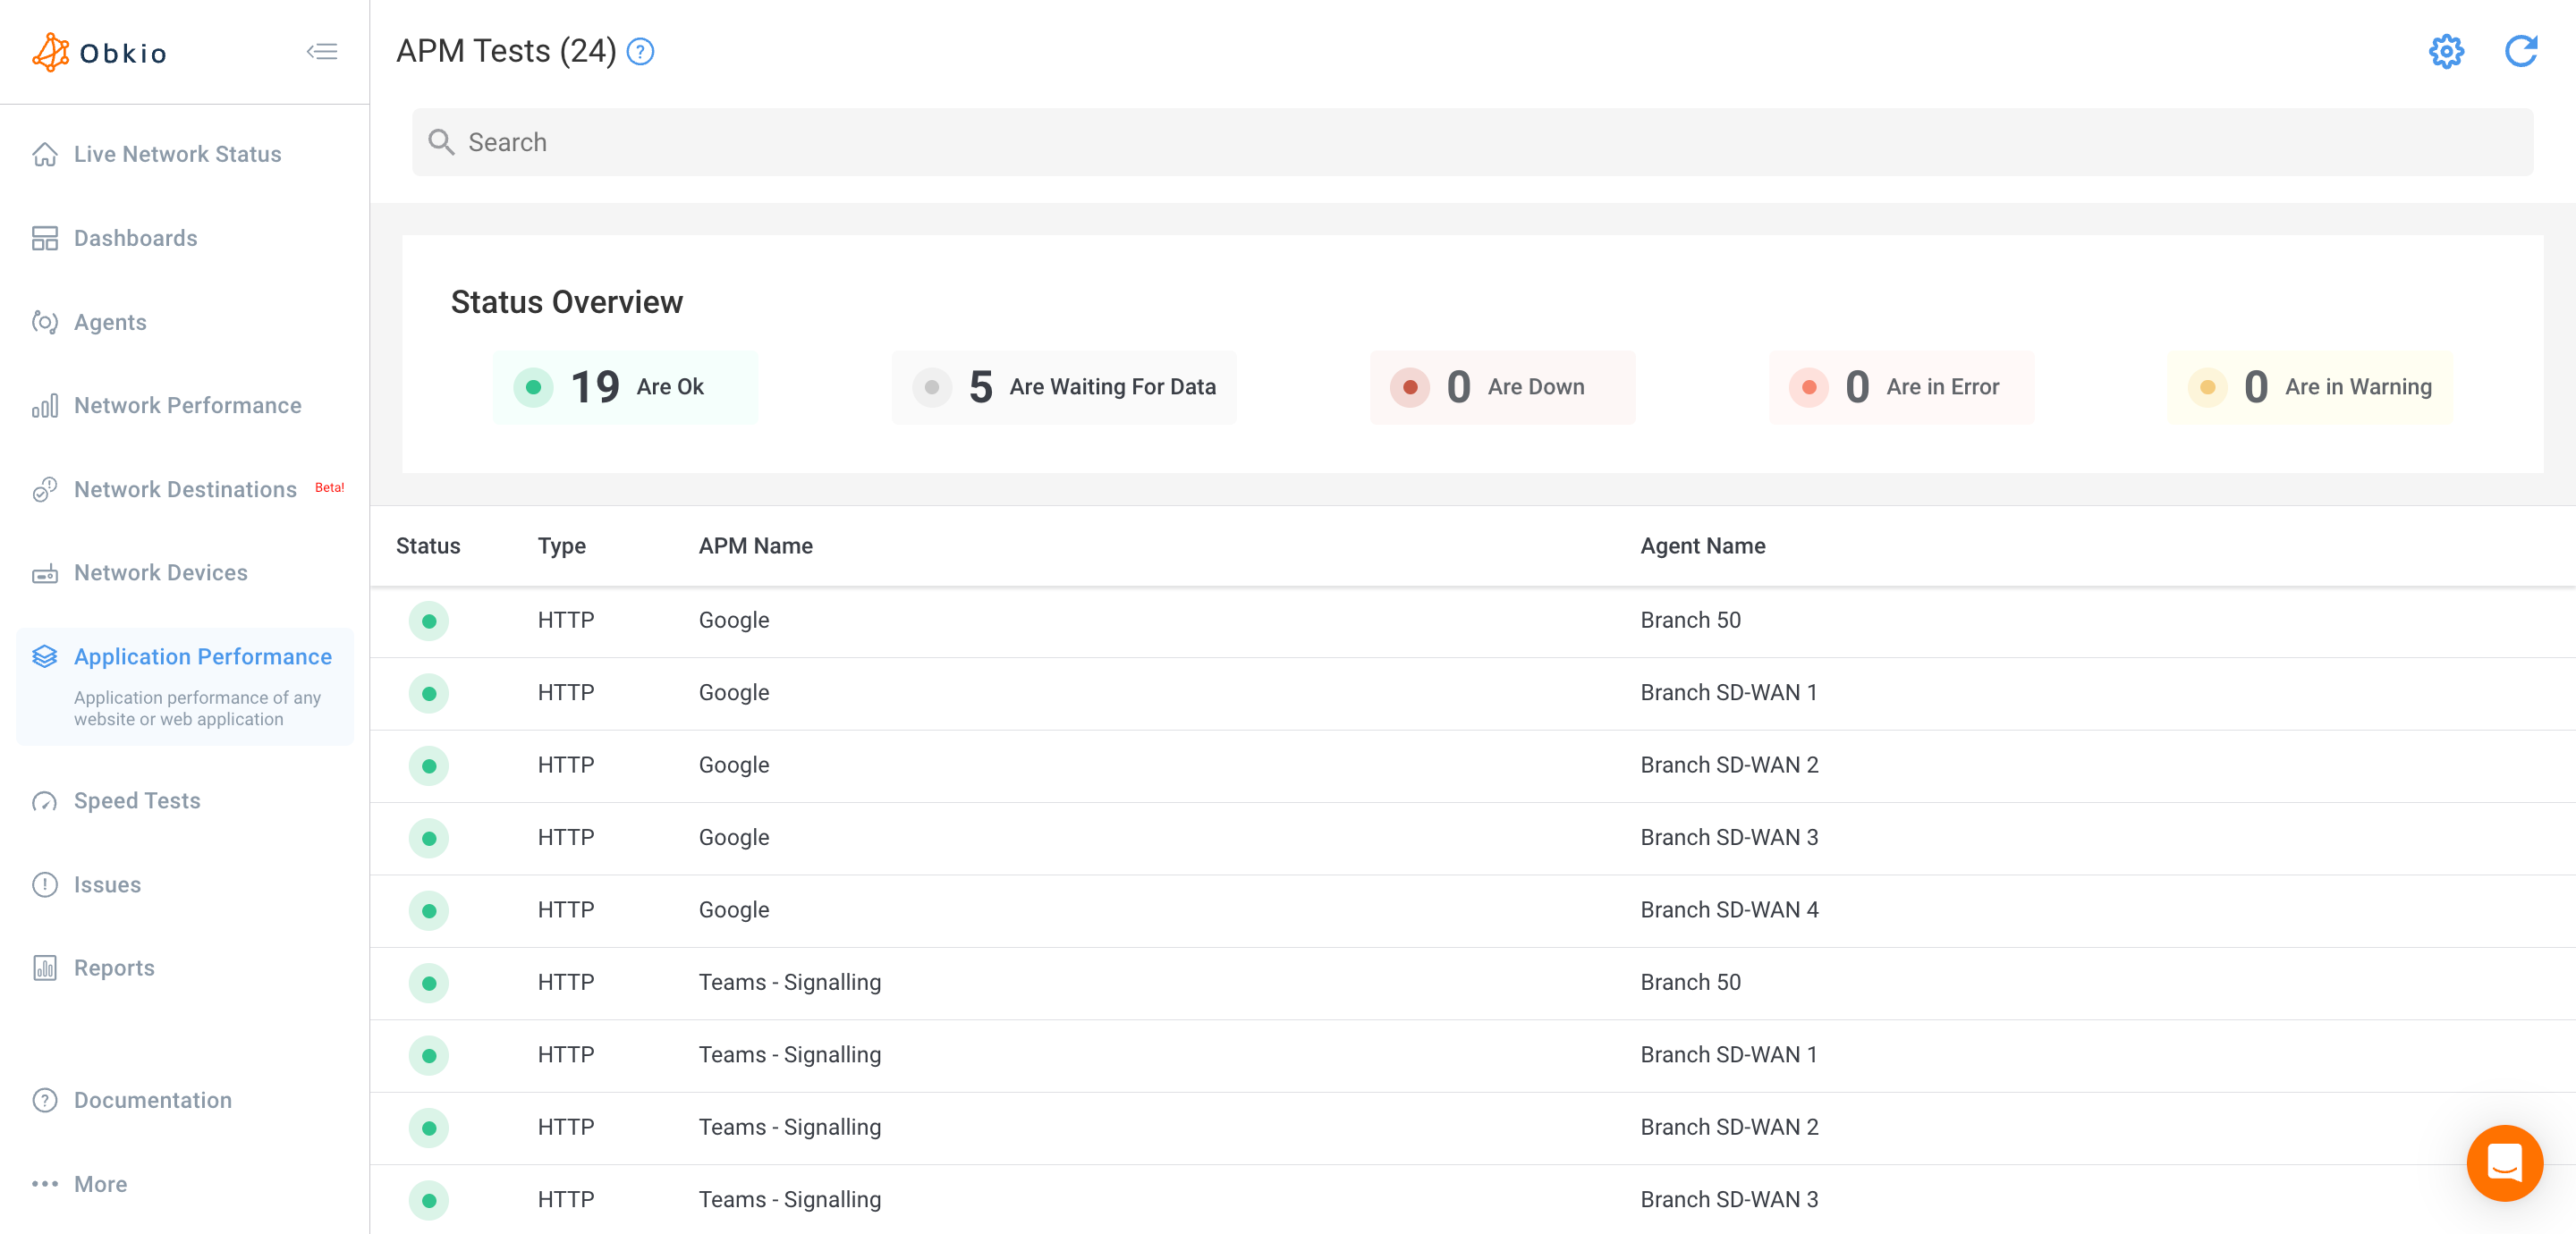Open the intercom chat bubble
Image resolution: width=2576 pixels, height=1234 pixels.
point(2505,1163)
